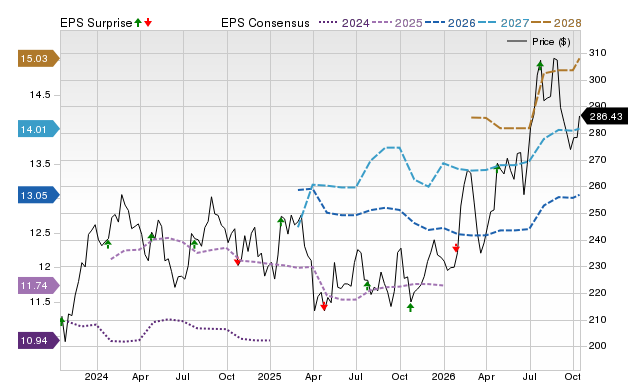Click the 14.5 EPS axis label
640x382 pixels.
(x=40, y=95)
